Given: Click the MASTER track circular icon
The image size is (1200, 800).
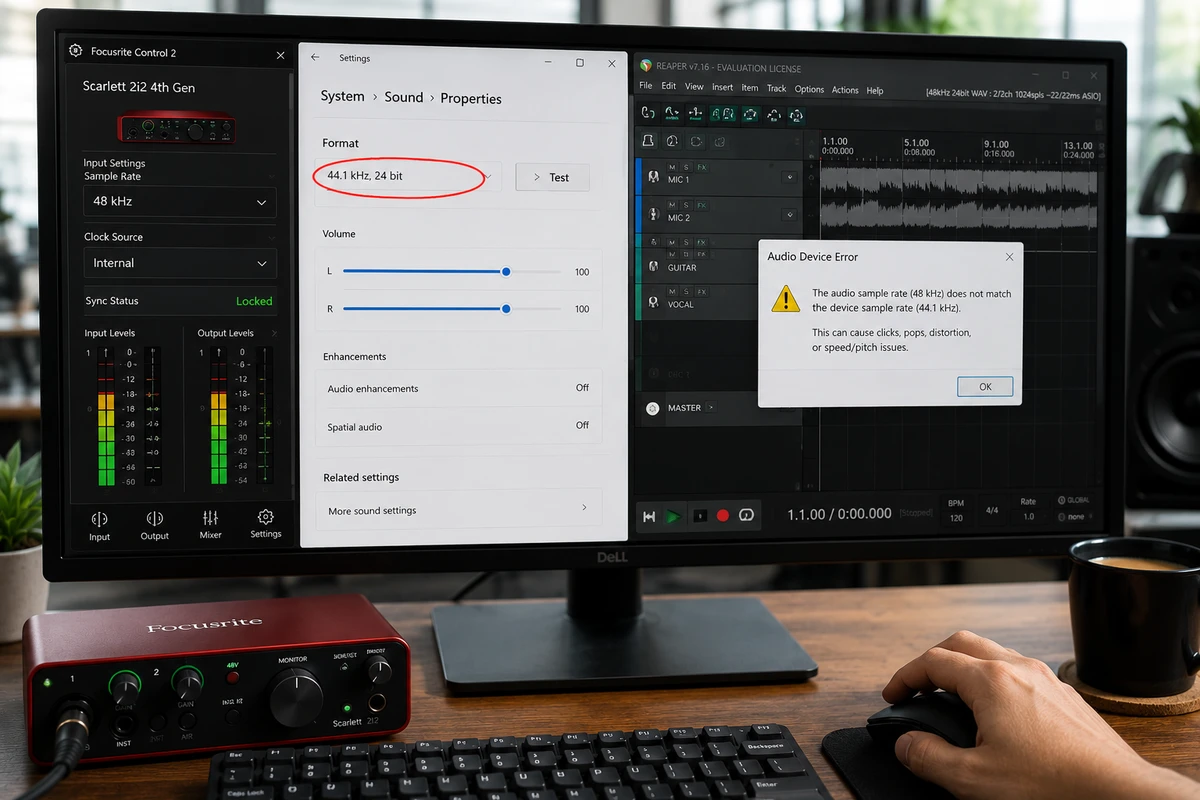Looking at the screenshot, I should [x=653, y=408].
